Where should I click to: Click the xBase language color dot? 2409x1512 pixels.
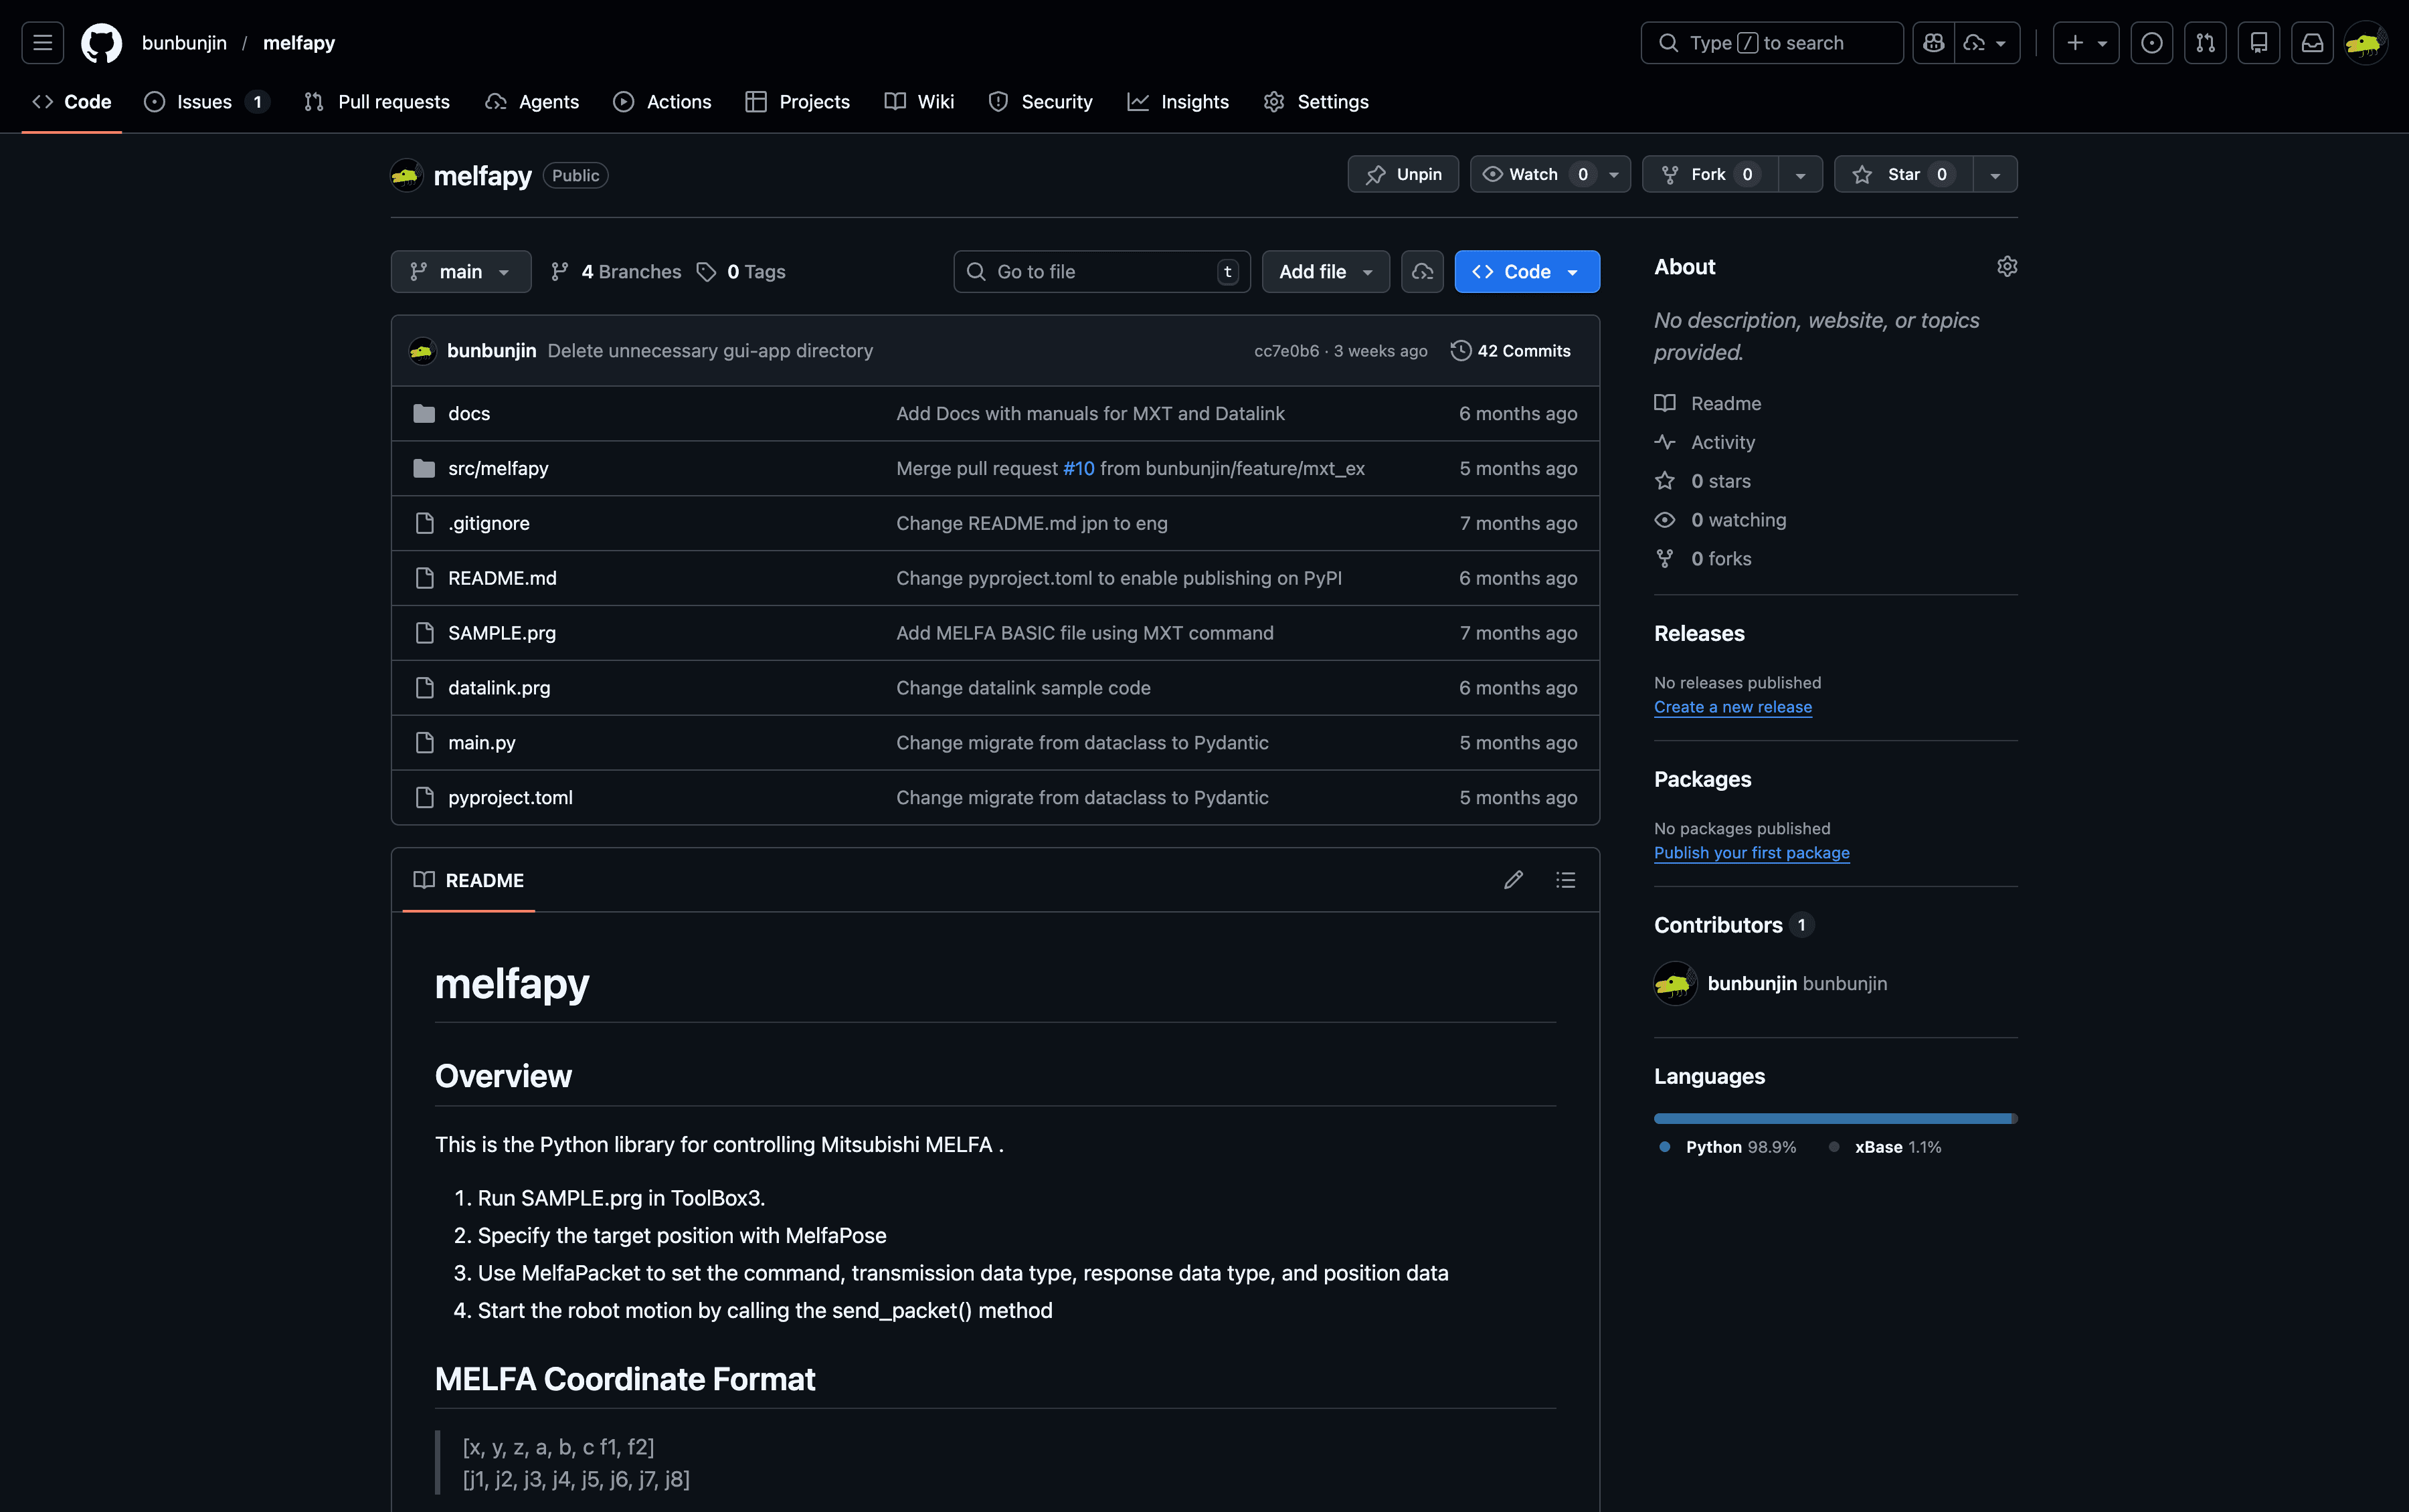[x=1834, y=1147]
